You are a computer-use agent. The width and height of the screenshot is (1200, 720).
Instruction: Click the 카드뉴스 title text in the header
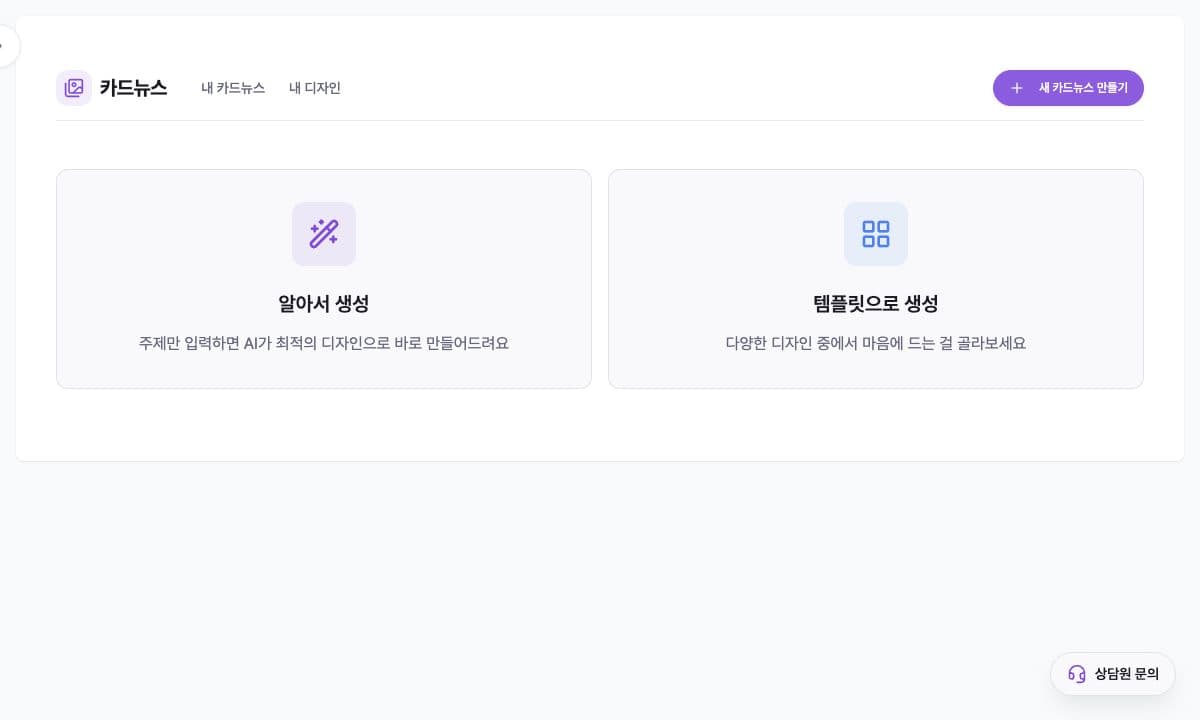pyautogui.click(x=133, y=88)
